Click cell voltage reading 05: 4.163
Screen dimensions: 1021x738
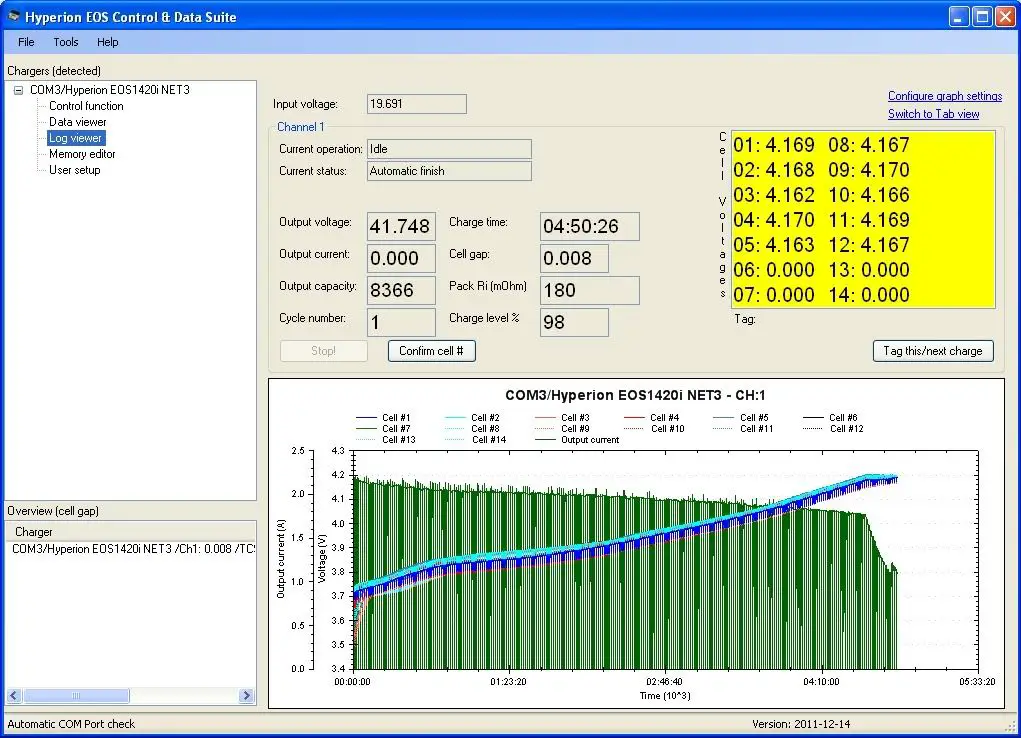(x=774, y=245)
